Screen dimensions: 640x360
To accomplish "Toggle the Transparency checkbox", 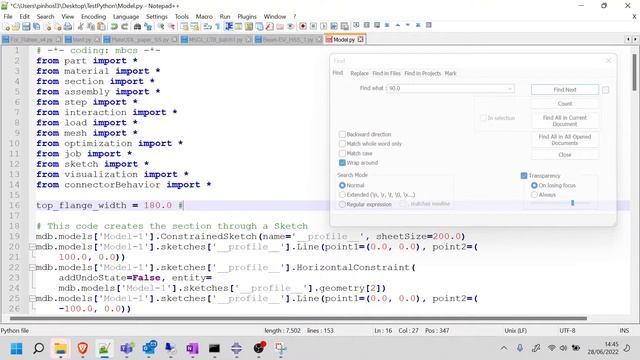I will tap(524, 176).
